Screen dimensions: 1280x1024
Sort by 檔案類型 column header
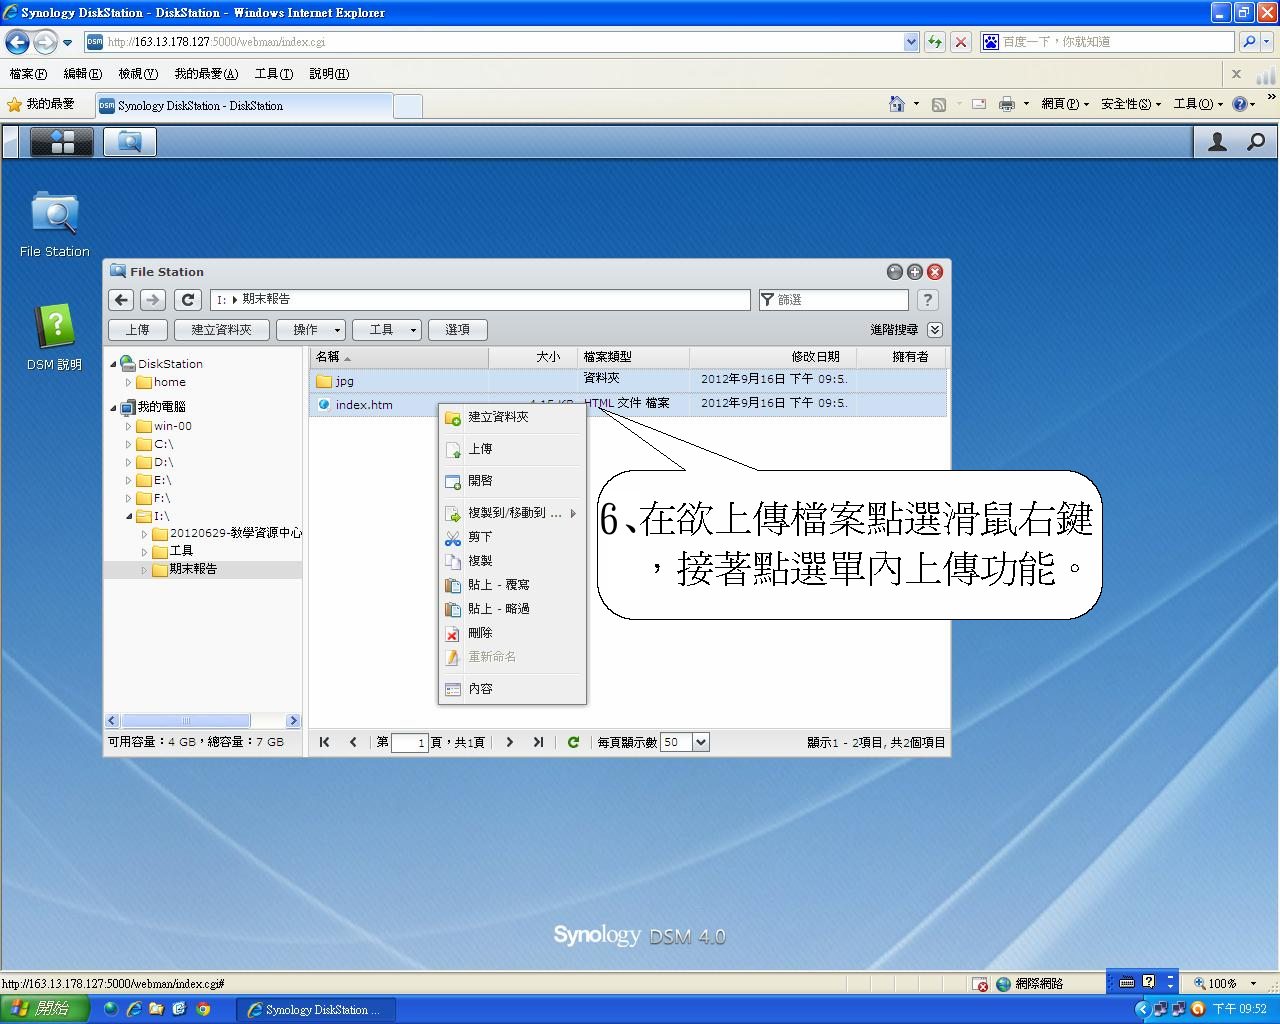click(x=634, y=357)
